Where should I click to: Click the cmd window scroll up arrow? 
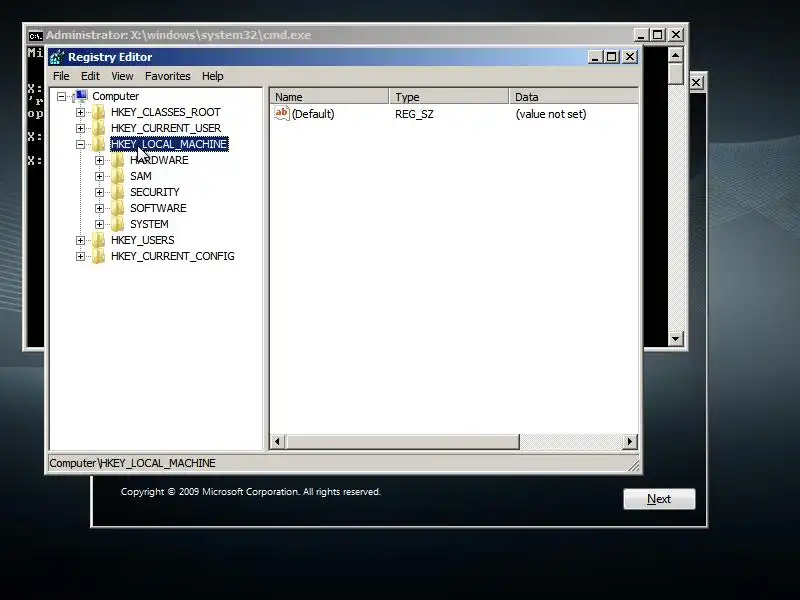(x=676, y=55)
